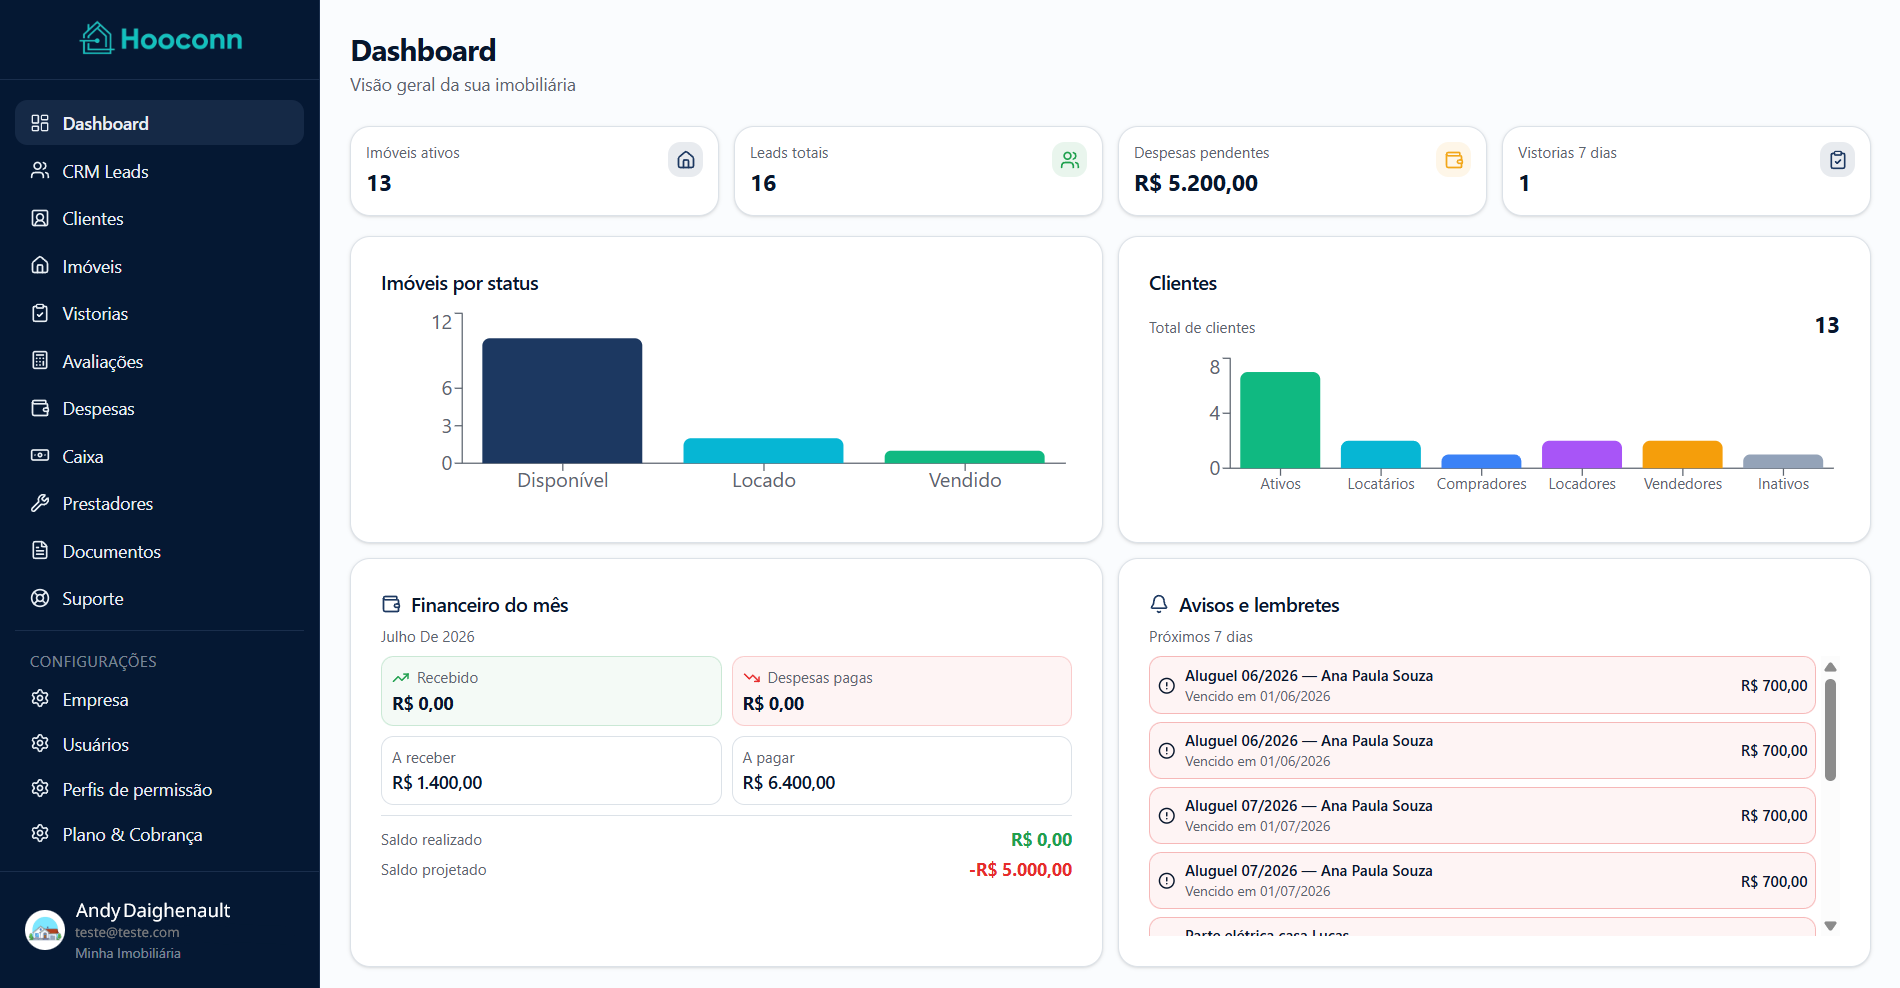Open the Caixa page
The image size is (1900, 988).
pos(159,456)
